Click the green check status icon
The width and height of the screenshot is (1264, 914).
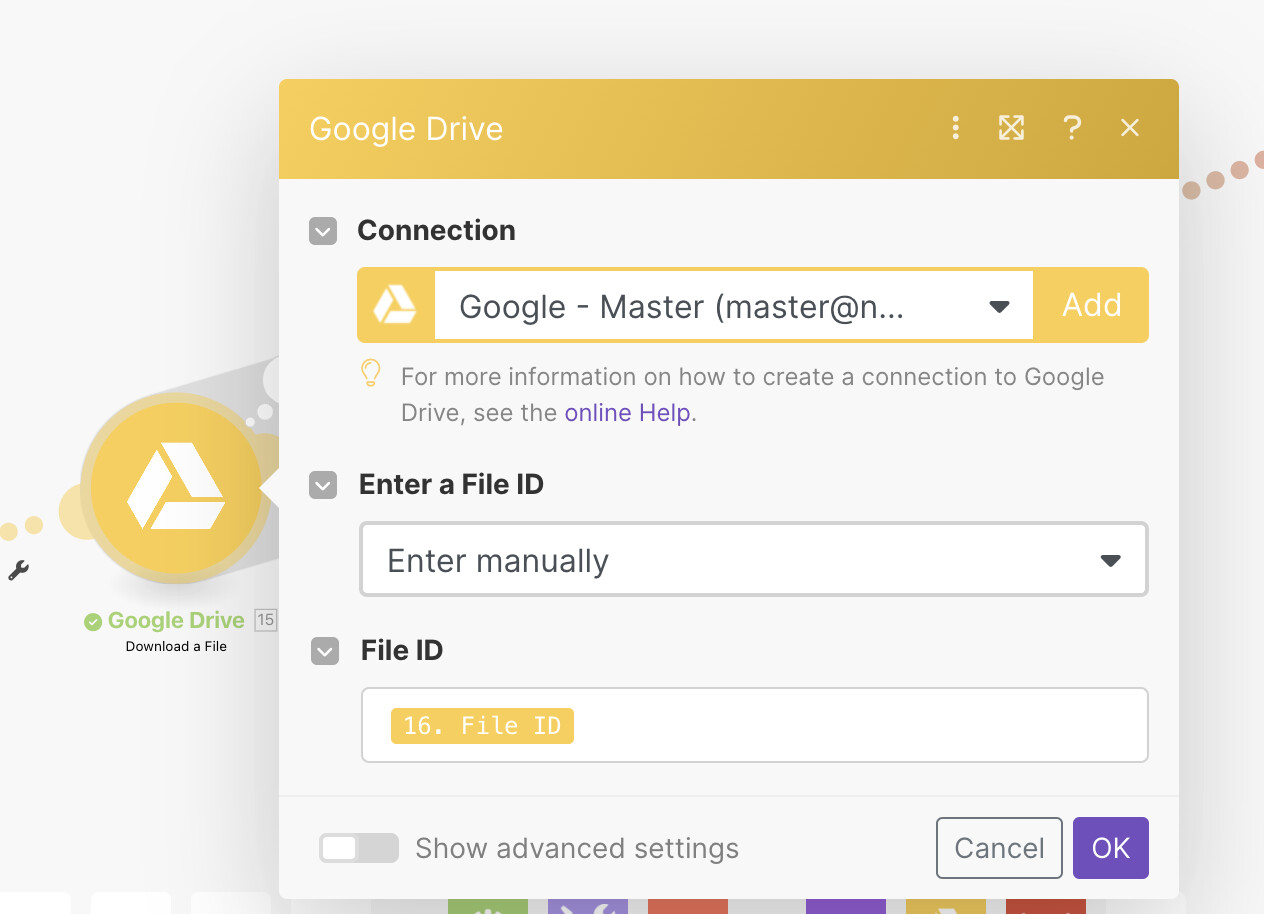tap(93, 621)
